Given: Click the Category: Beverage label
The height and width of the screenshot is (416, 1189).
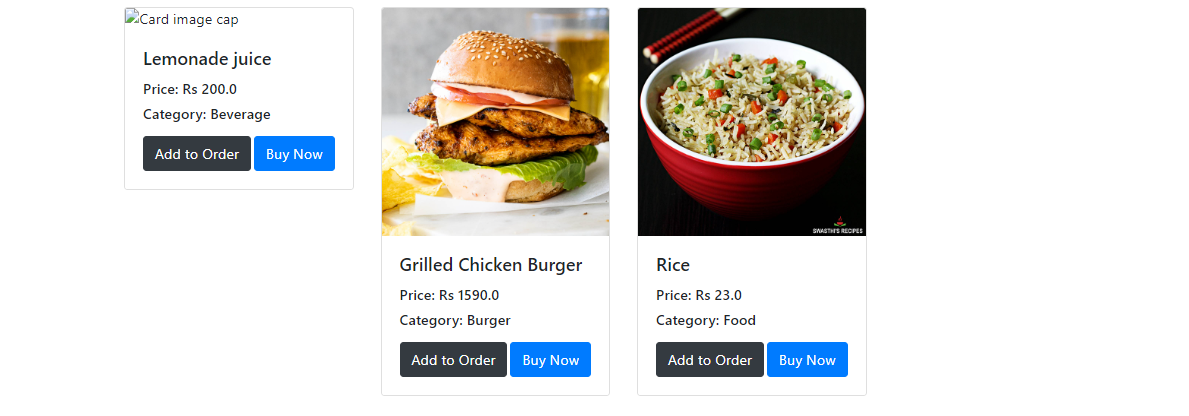Looking at the screenshot, I should 207,114.
